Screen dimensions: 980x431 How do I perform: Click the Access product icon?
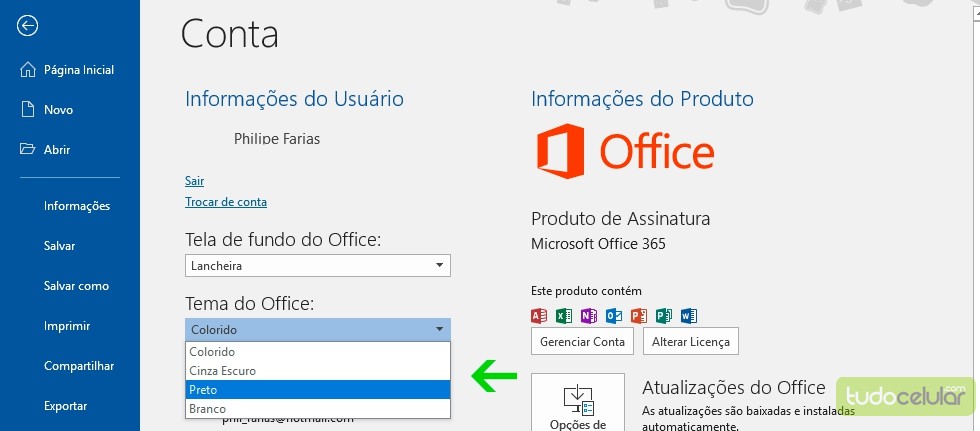(x=539, y=316)
